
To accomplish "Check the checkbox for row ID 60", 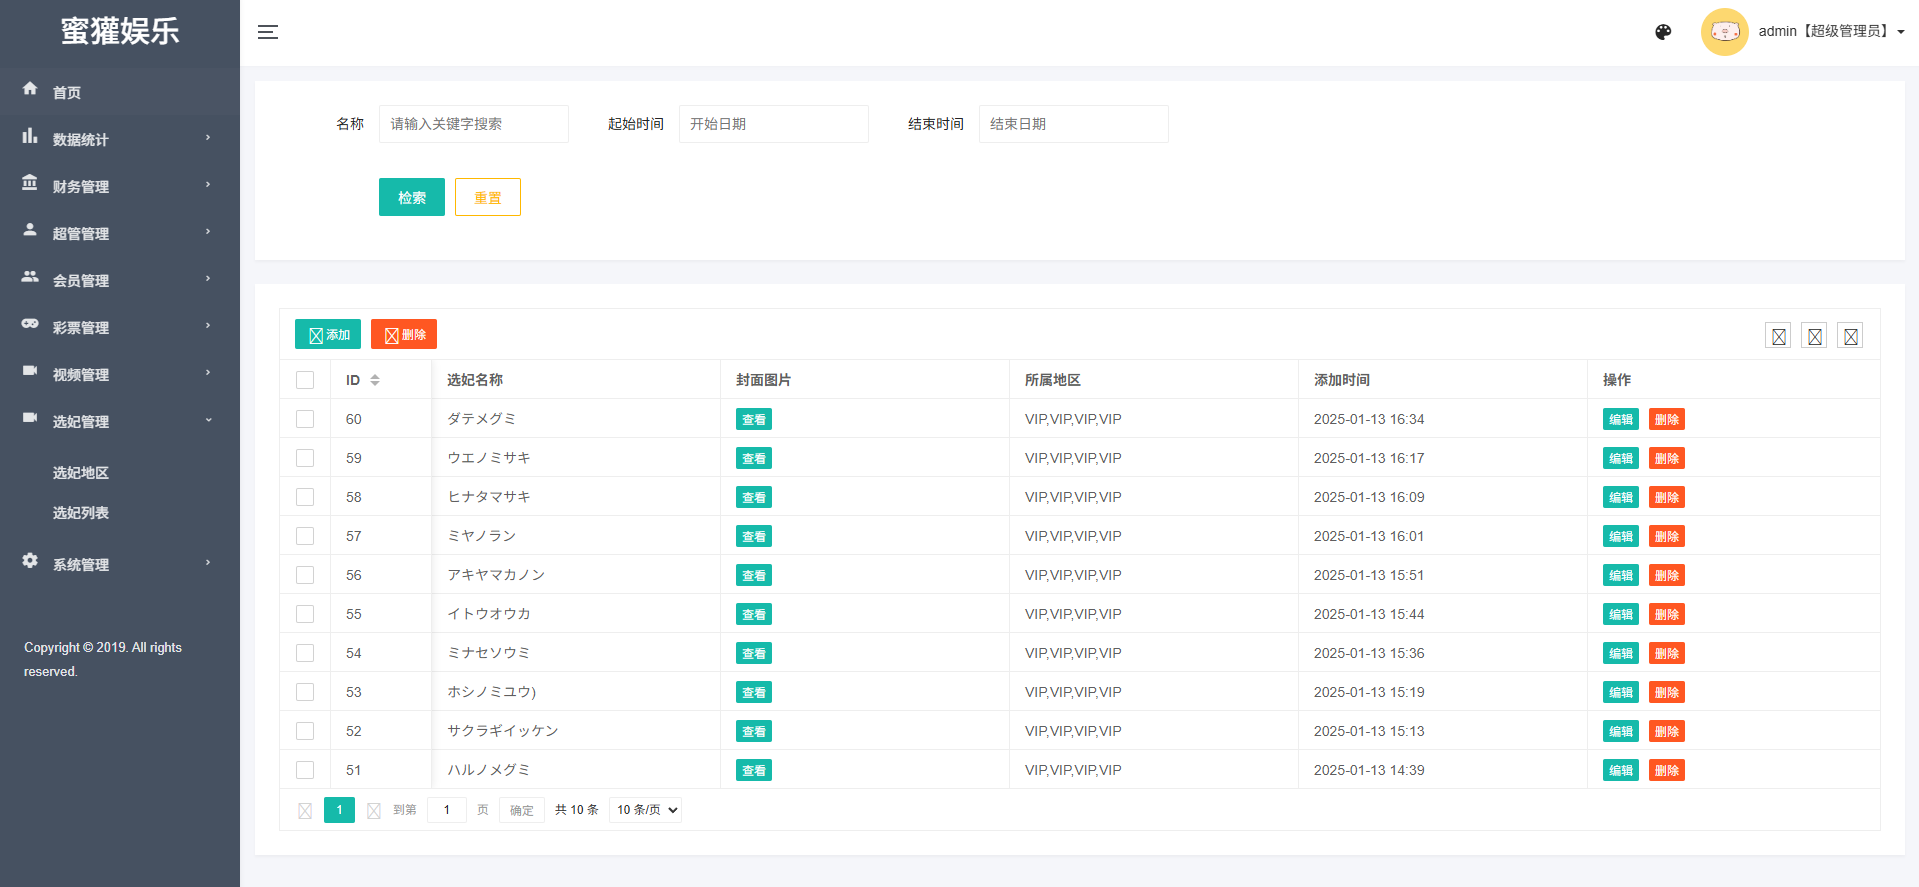I will 305,419.
